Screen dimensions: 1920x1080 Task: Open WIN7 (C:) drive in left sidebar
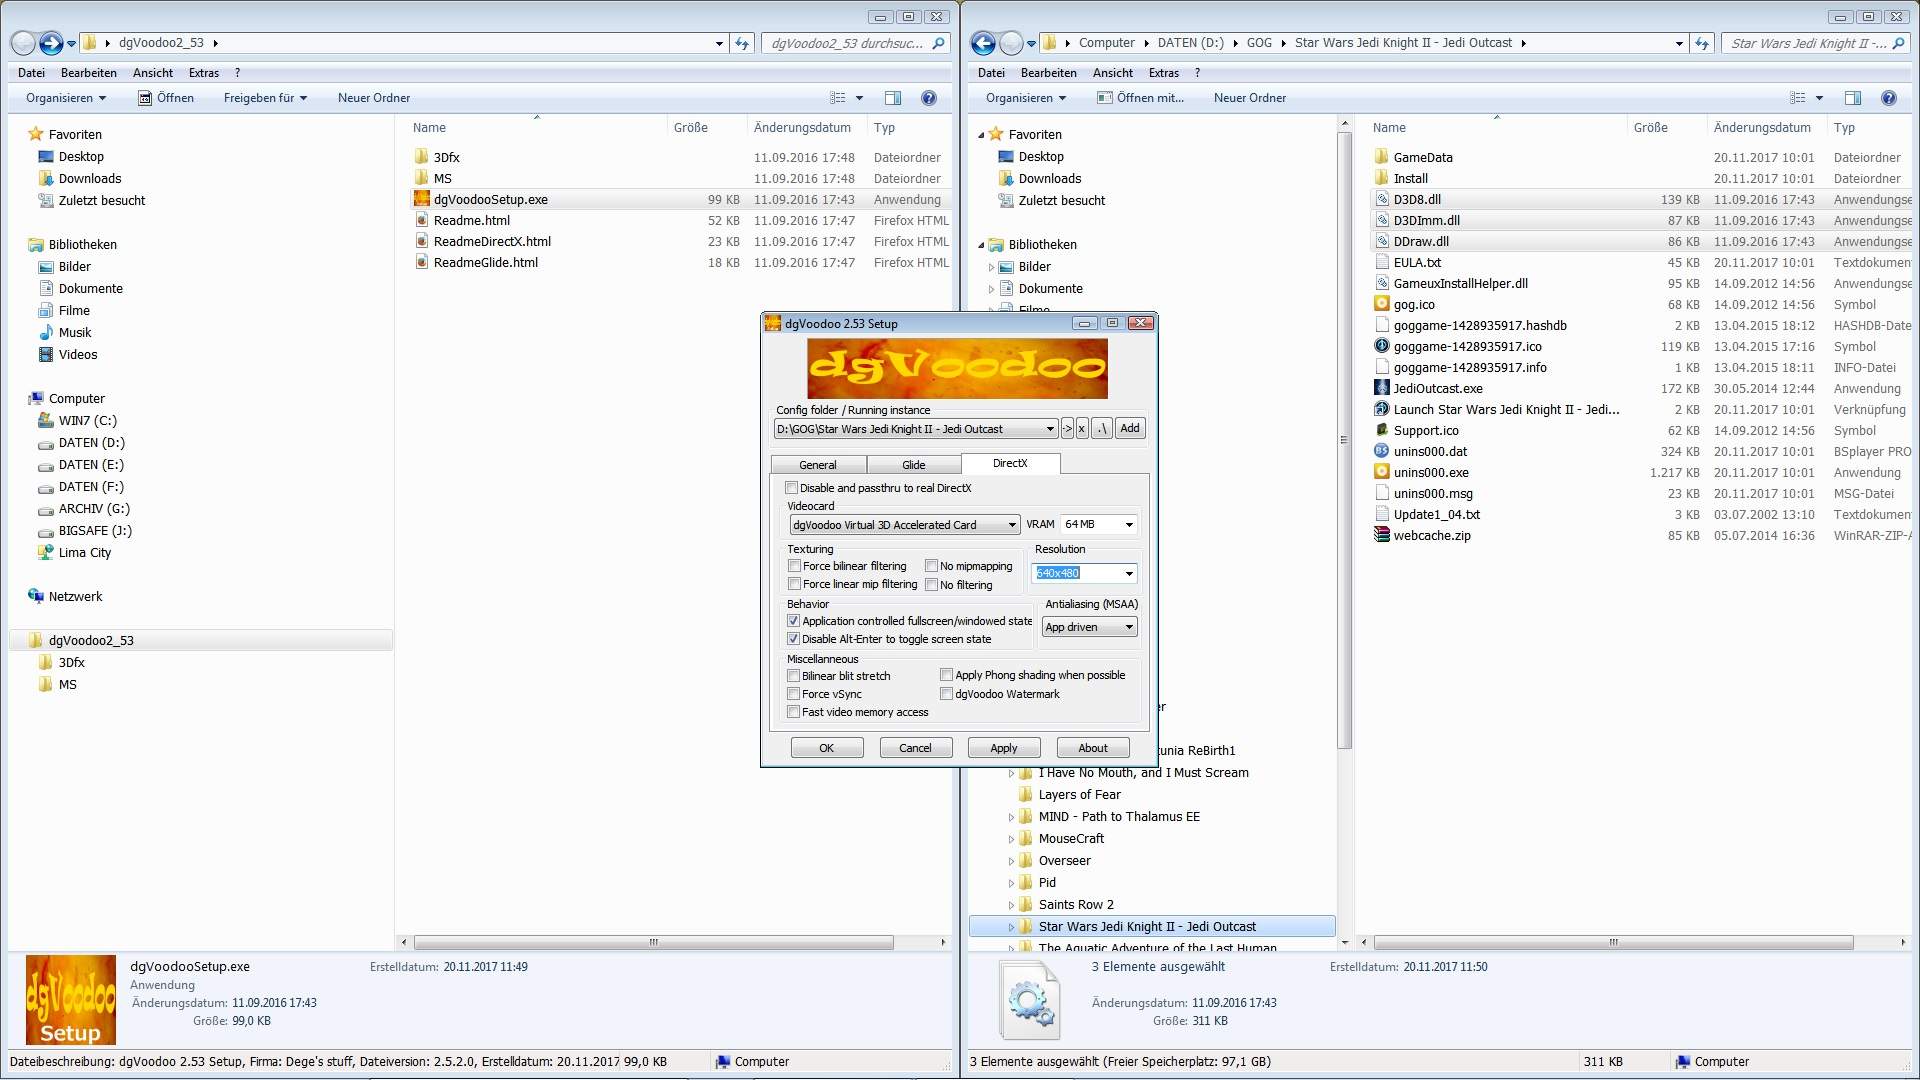tap(87, 420)
